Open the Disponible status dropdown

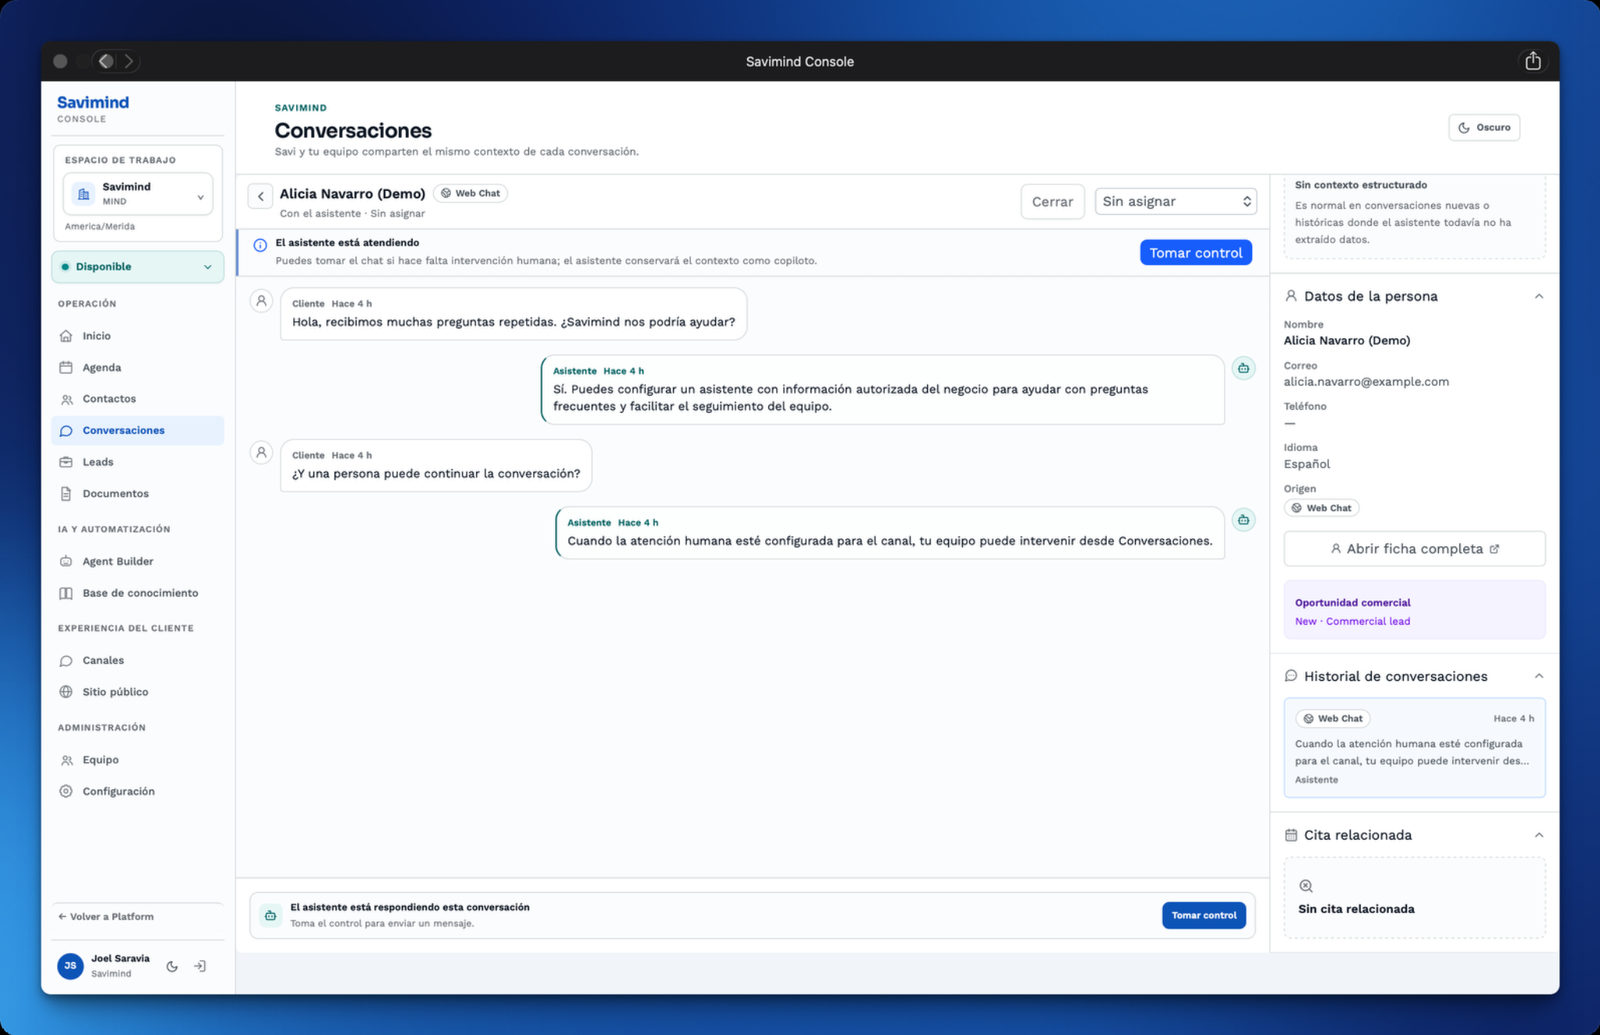[x=138, y=267]
